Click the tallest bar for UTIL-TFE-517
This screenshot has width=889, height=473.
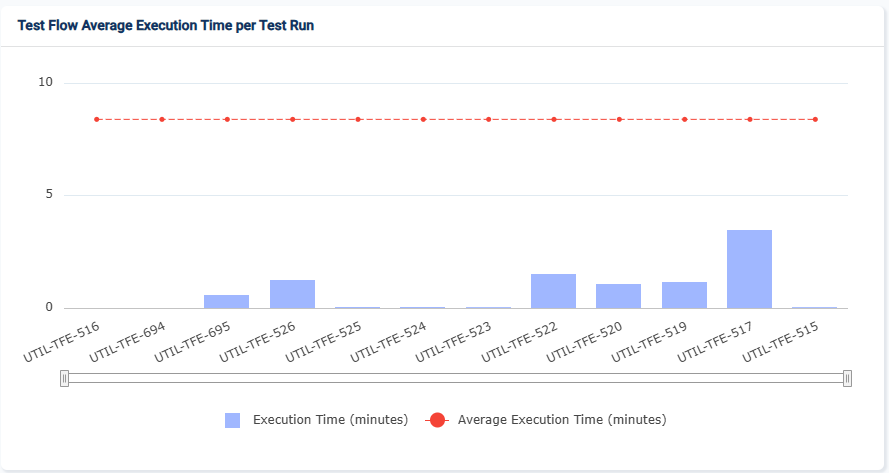(749, 269)
